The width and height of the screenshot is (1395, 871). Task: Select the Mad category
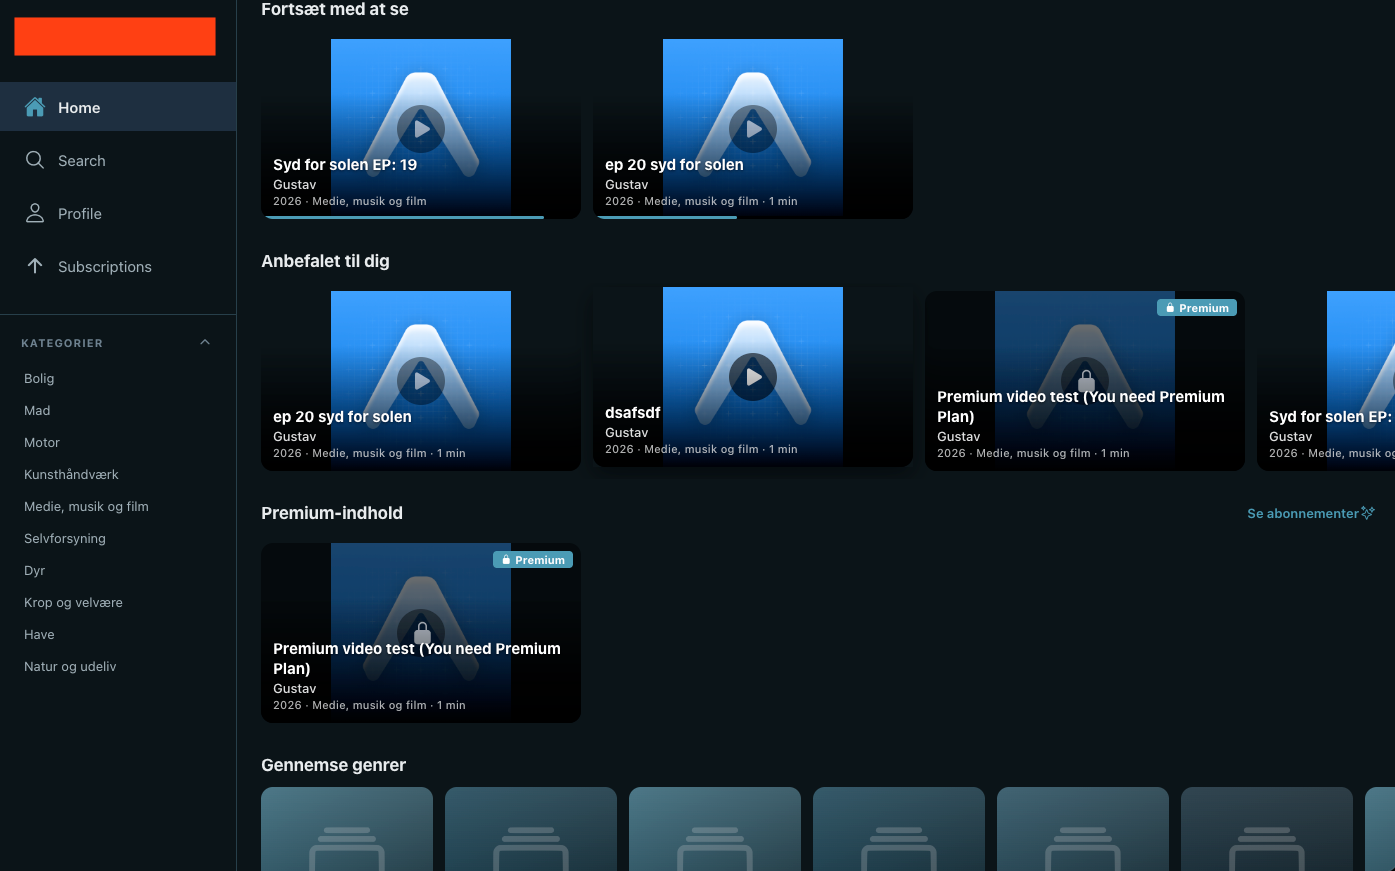coord(37,410)
